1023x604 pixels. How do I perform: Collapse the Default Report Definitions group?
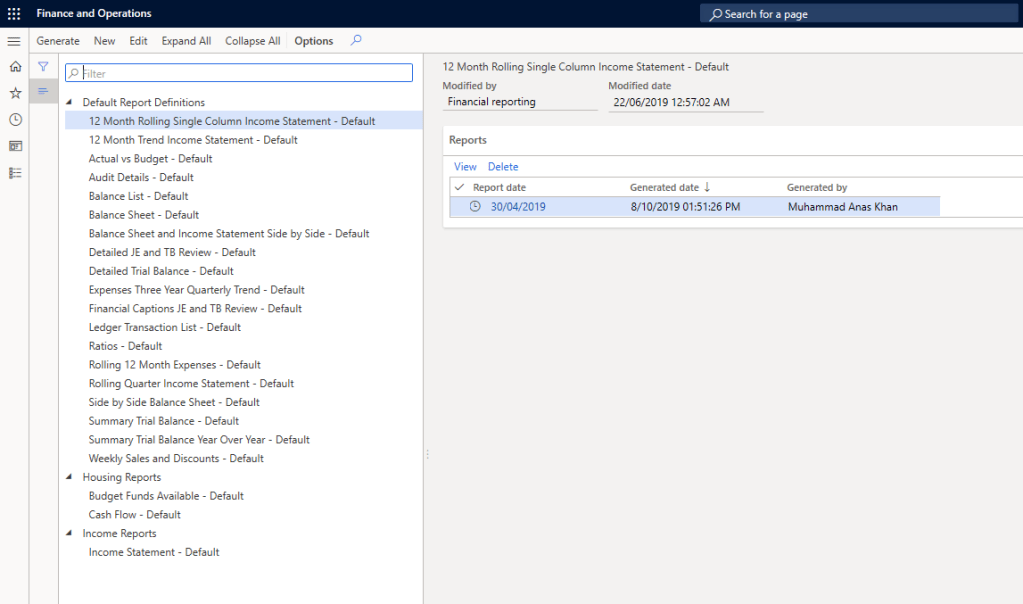(x=70, y=102)
